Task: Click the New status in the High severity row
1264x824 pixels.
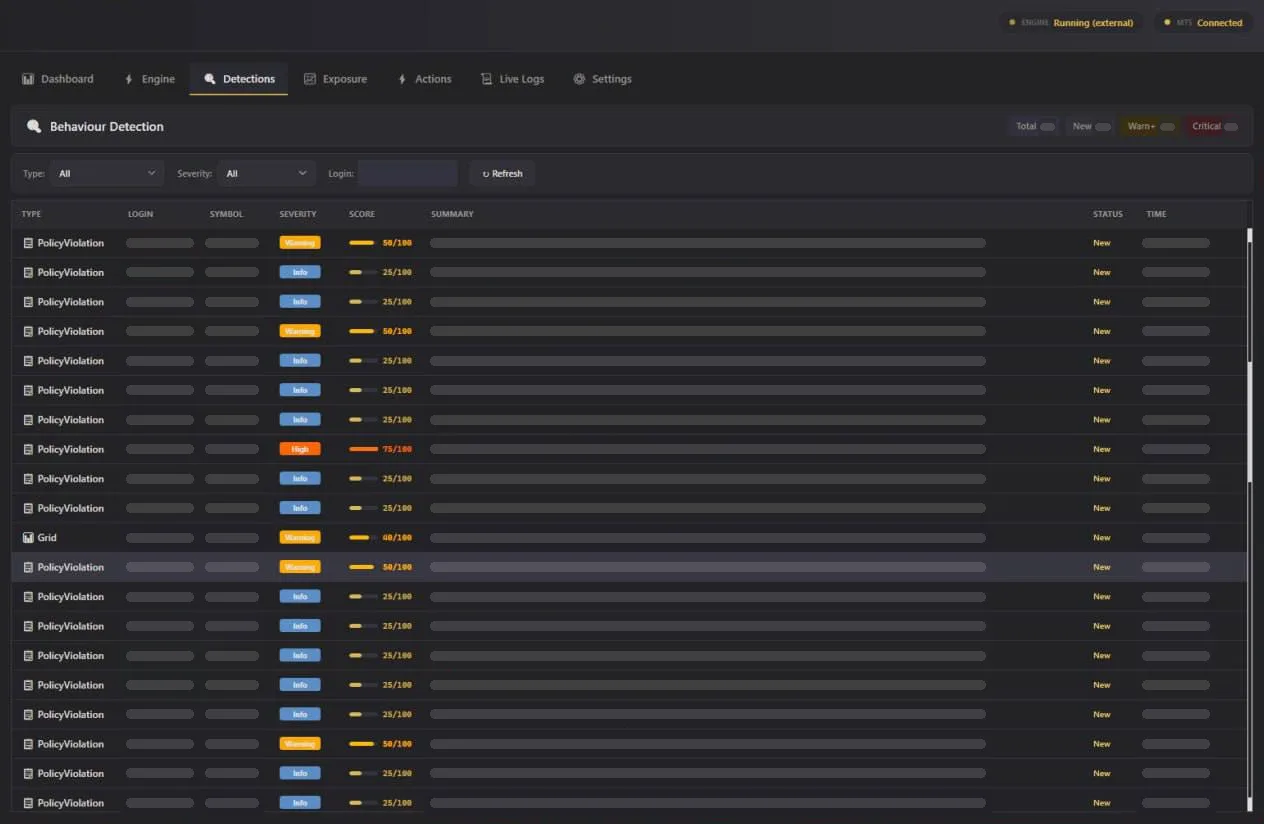Action: point(1101,449)
